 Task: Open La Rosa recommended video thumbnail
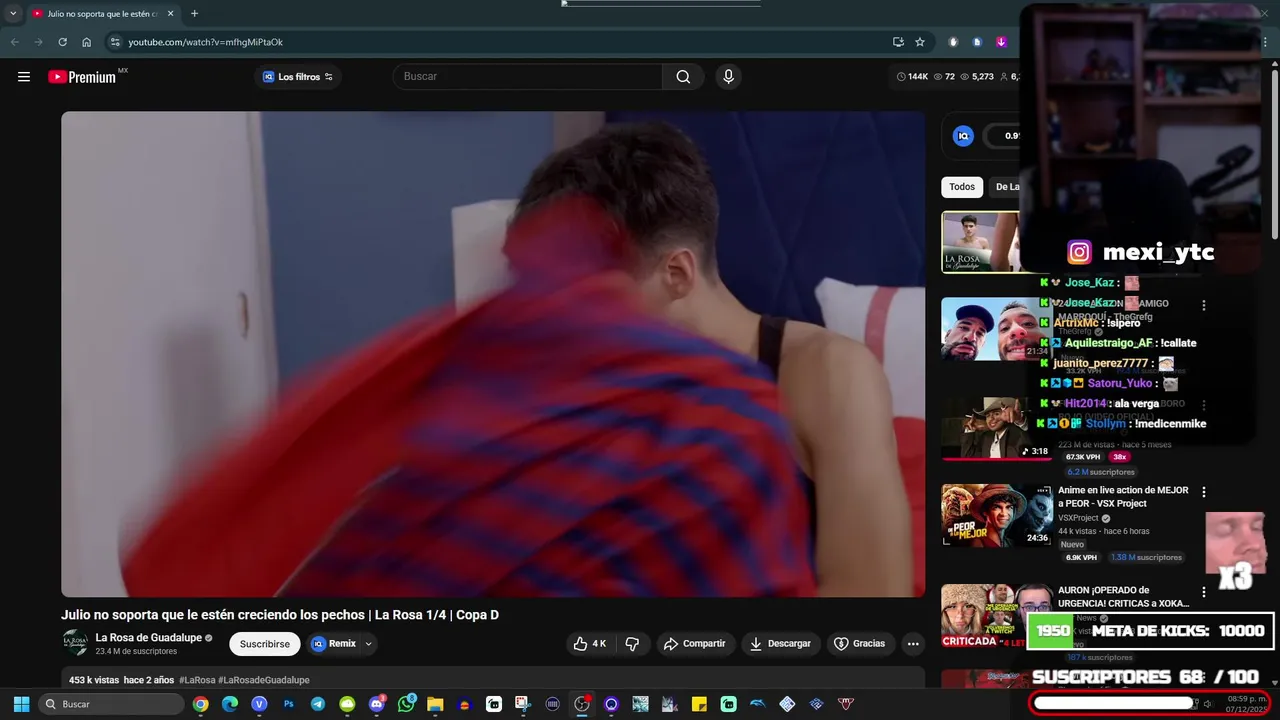[980, 241]
